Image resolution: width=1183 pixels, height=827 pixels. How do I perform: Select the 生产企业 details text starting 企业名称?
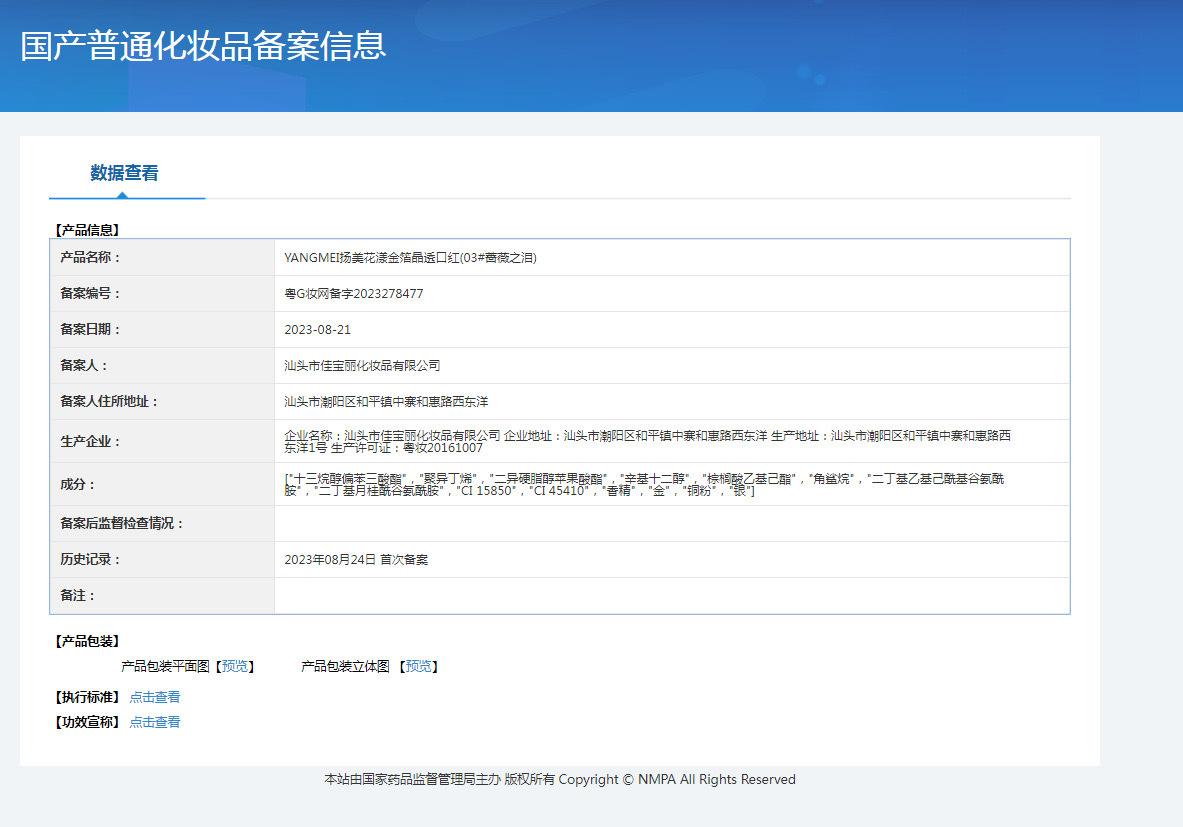click(x=647, y=441)
